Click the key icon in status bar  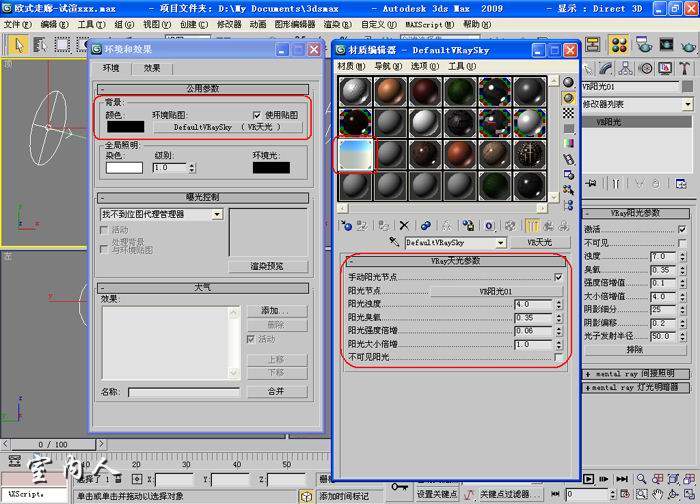click(401, 488)
